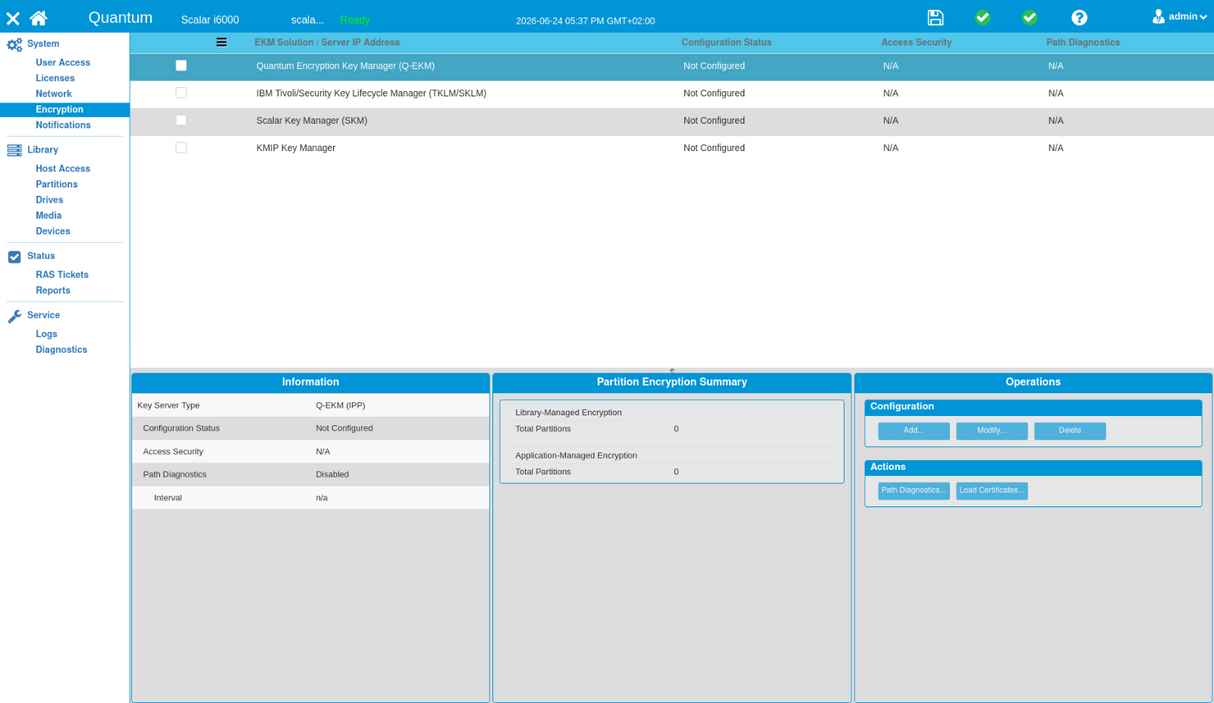This screenshot has width=1214, height=703.
Task: Check the Scalar Key Manager row checkbox
Action: [x=181, y=120]
